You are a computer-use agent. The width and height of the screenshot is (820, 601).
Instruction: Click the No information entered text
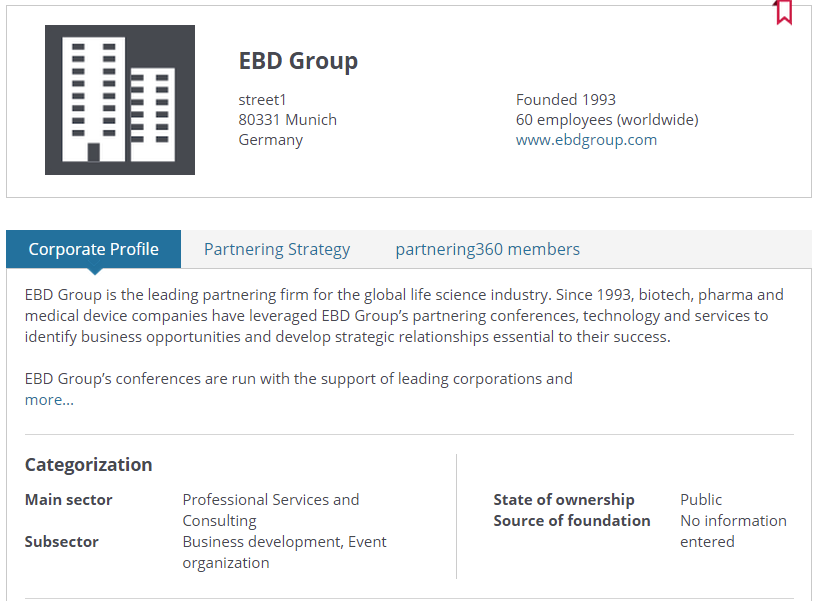coord(733,531)
